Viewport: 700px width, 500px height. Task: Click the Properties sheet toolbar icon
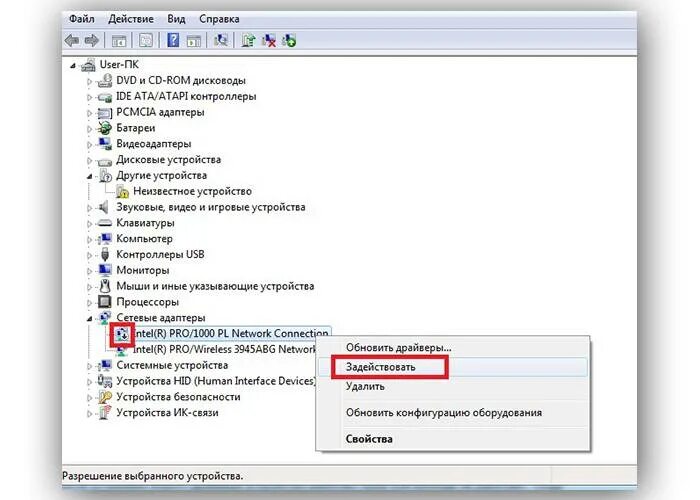click(146, 41)
